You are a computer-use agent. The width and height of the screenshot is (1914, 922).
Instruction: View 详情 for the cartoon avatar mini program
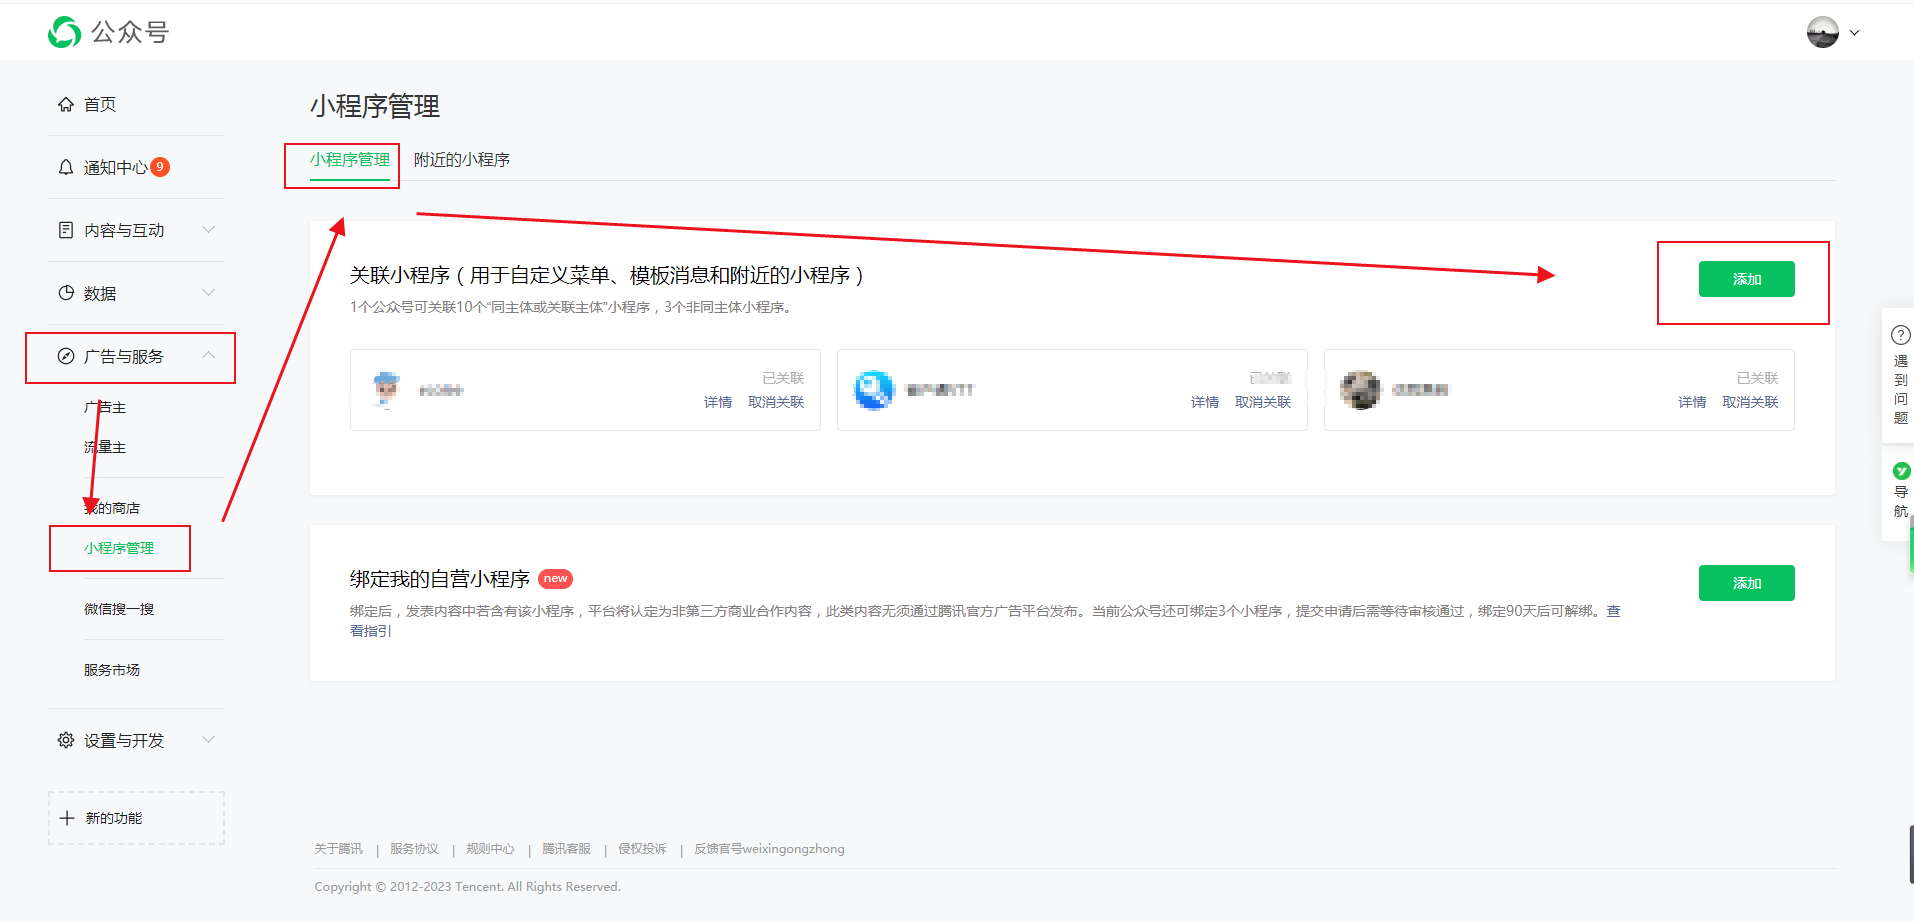coord(718,402)
